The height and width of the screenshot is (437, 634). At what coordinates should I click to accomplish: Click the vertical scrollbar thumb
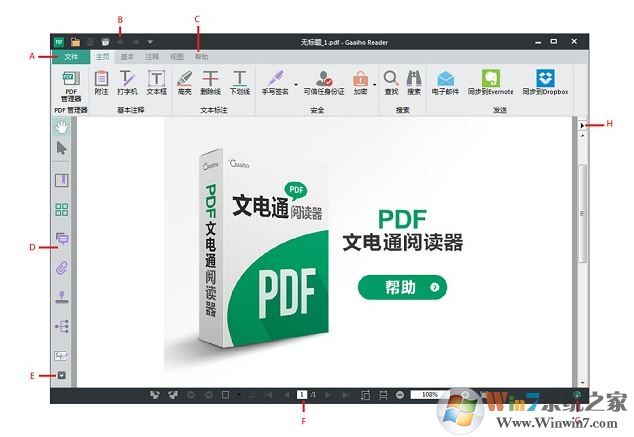(x=582, y=213)
